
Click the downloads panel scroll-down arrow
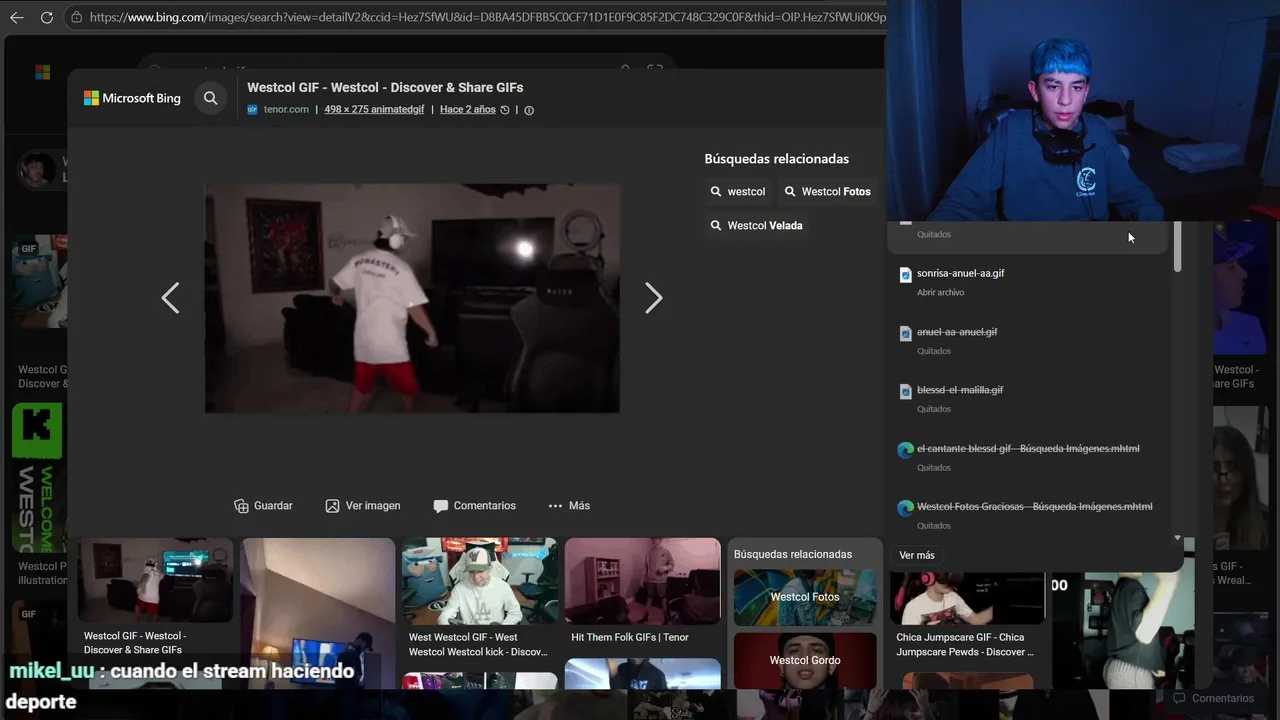click(1177, 538)
